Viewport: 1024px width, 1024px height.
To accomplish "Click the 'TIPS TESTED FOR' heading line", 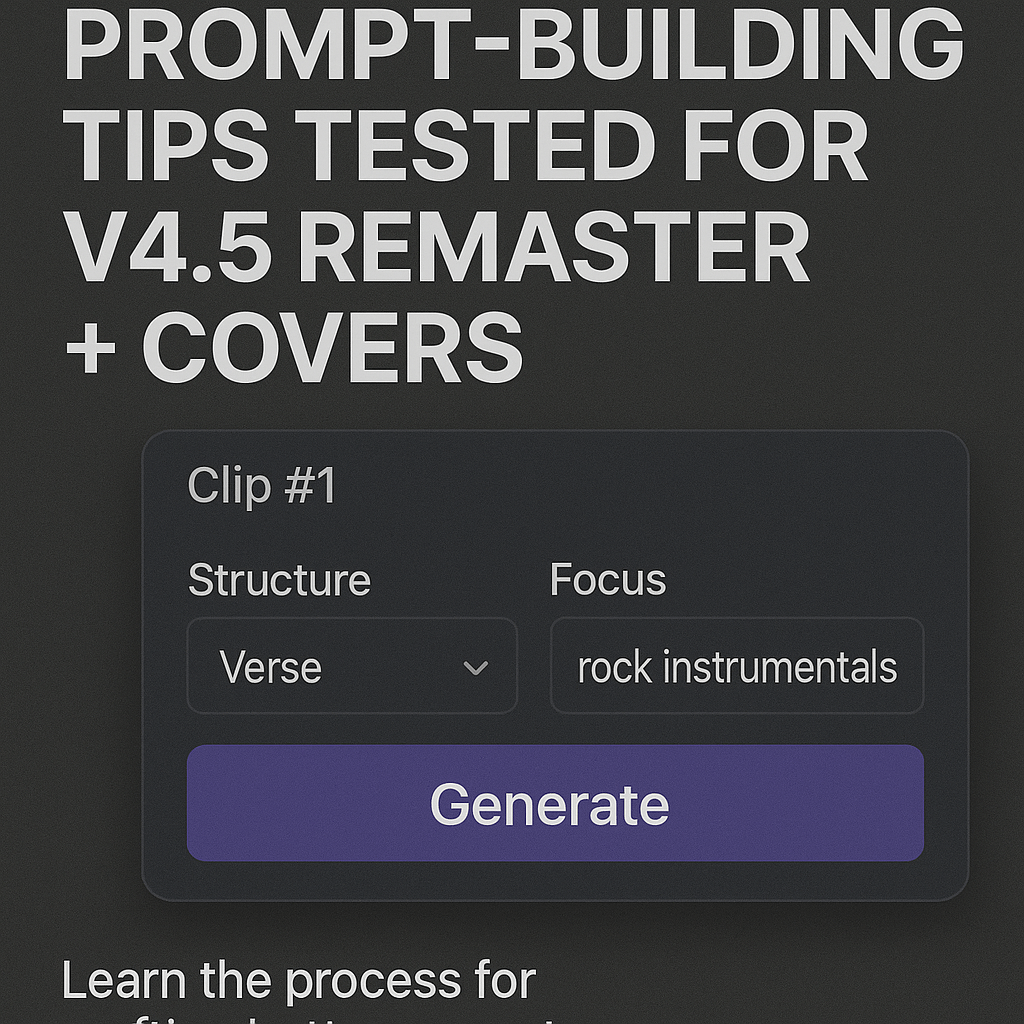I will (466, 146).
